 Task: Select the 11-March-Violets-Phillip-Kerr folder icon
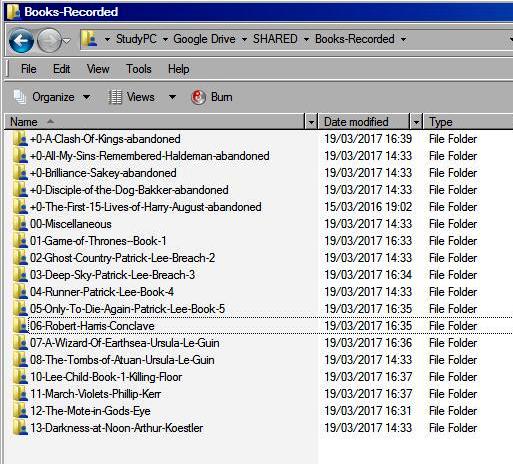20,394
